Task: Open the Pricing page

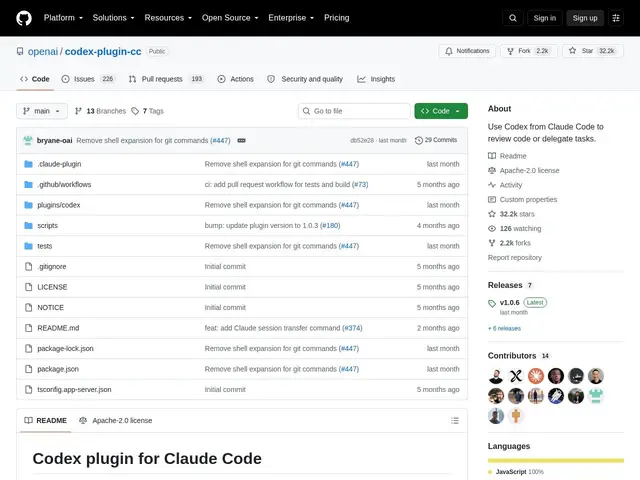Action: [336, 18]
